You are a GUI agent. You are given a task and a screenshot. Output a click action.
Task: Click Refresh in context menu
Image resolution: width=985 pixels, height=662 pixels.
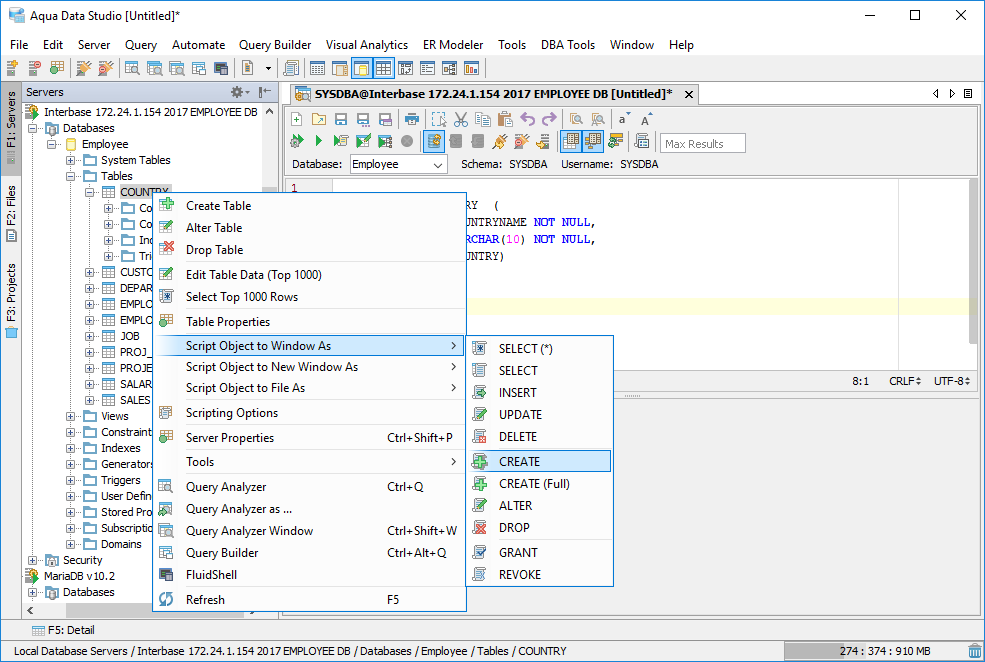pyautogui.click(x=309, y=600)
